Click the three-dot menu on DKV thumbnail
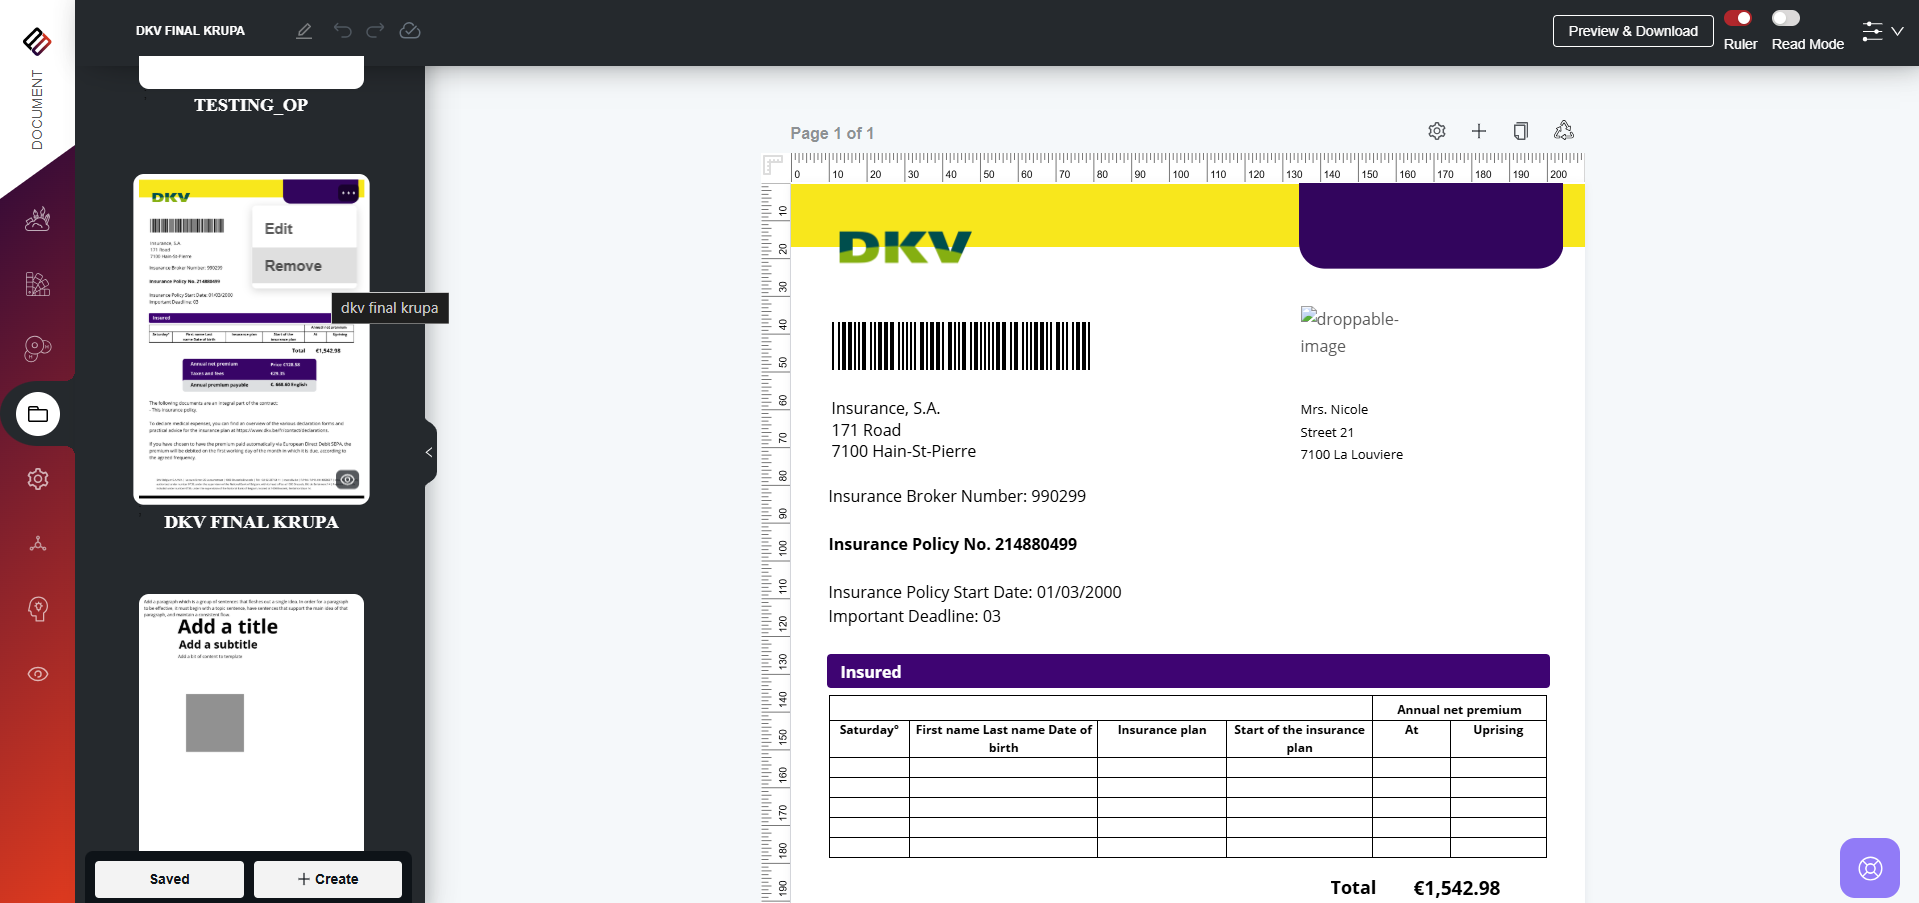 point(347,193)
